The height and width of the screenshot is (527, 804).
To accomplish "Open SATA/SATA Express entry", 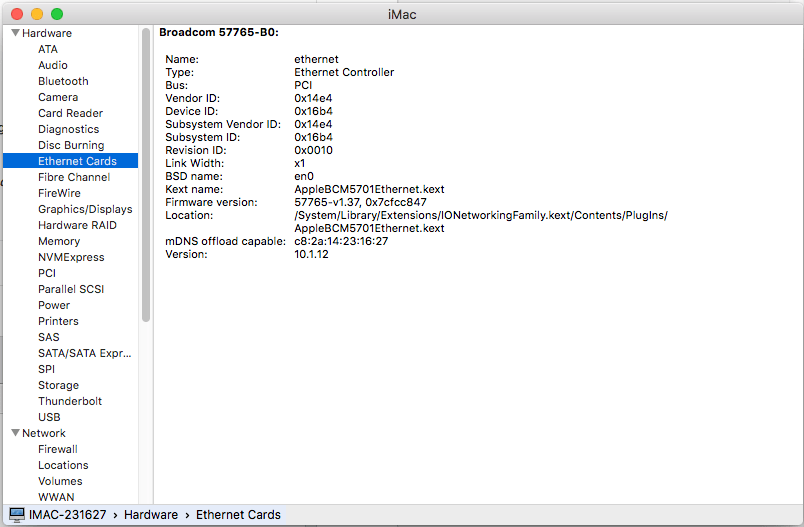I will click(85, 353).
